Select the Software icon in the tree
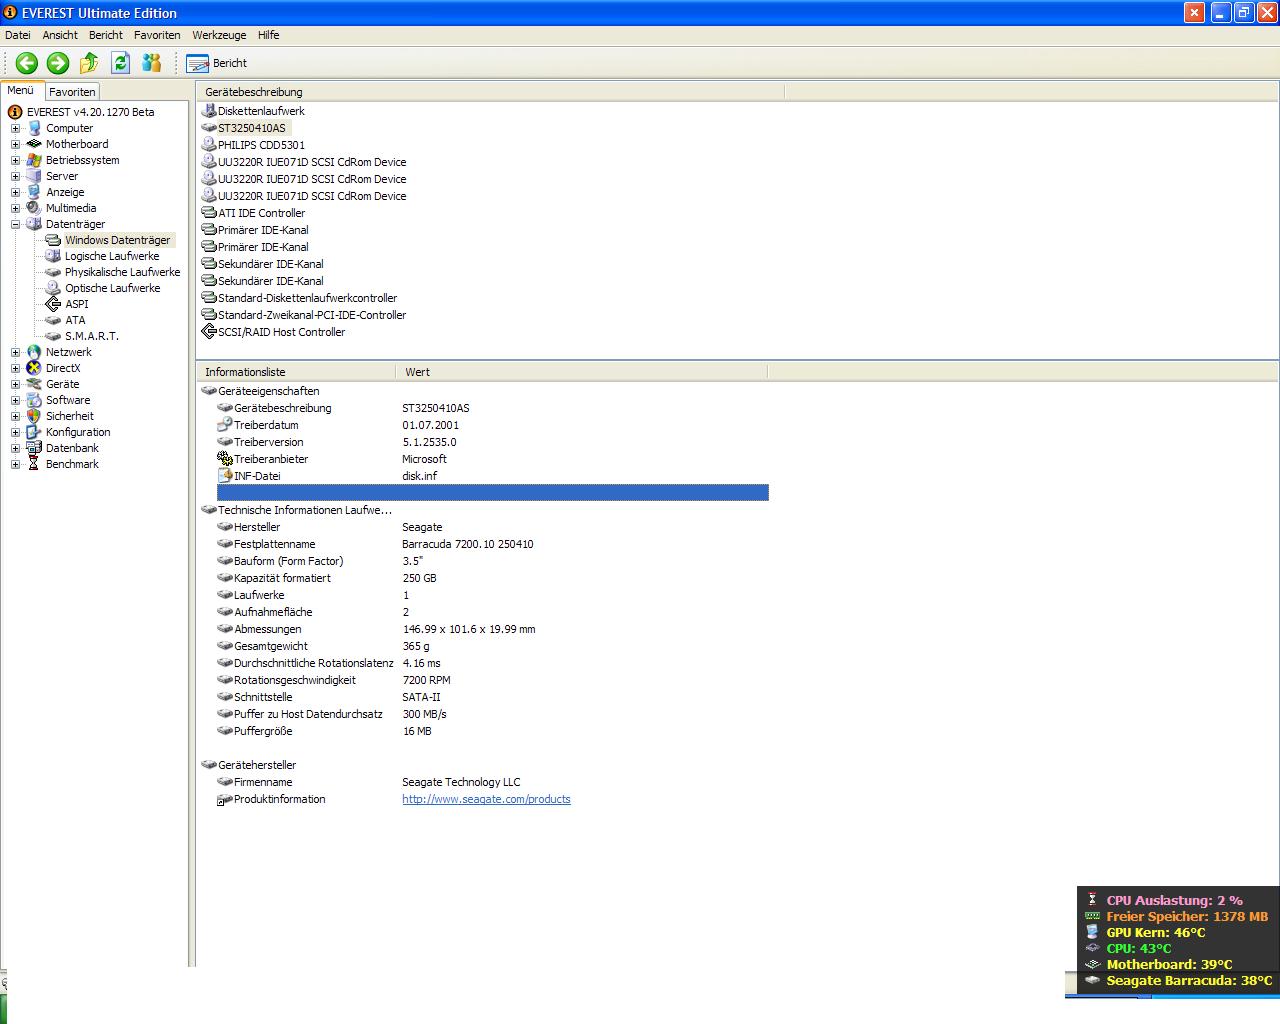 coord(34,400)
